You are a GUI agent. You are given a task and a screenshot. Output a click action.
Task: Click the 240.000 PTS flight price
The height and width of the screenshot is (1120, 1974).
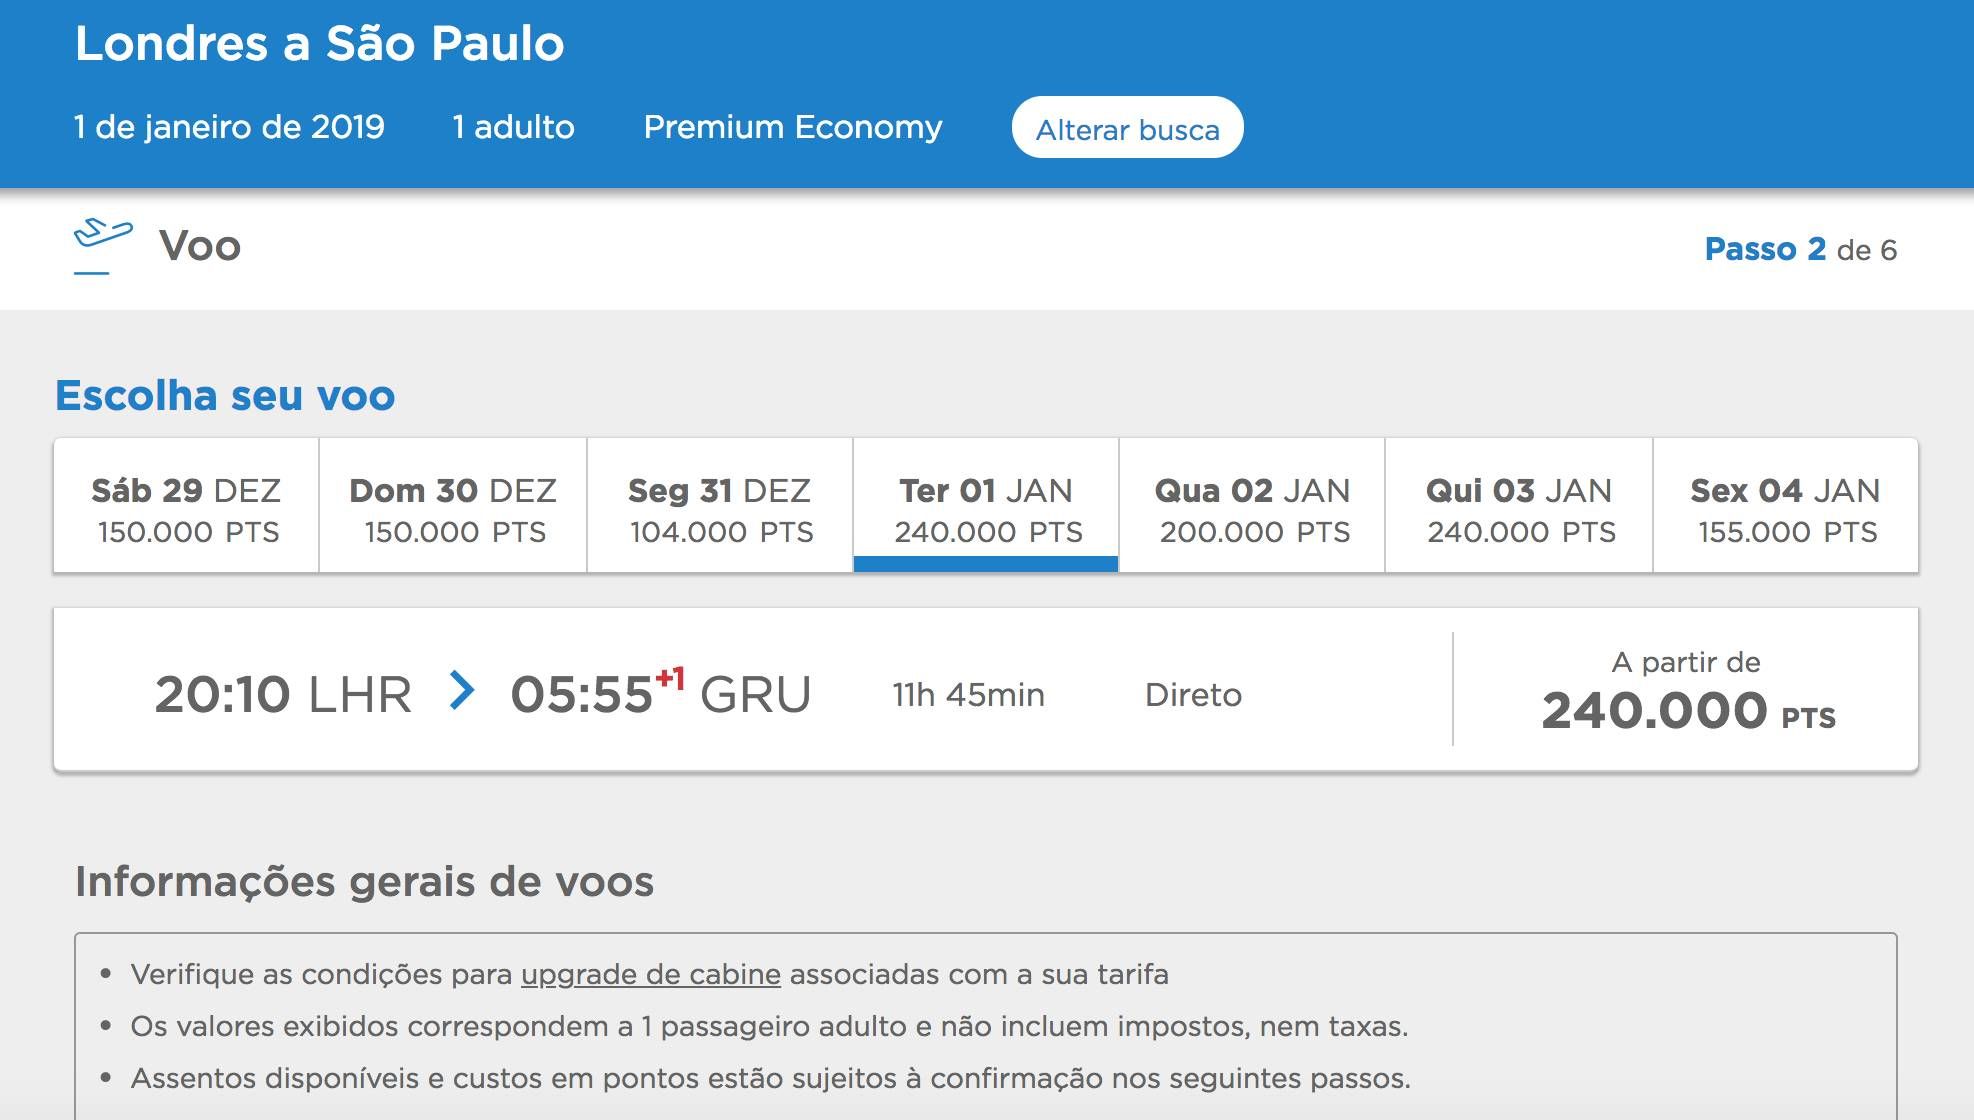pos(1688,711)
